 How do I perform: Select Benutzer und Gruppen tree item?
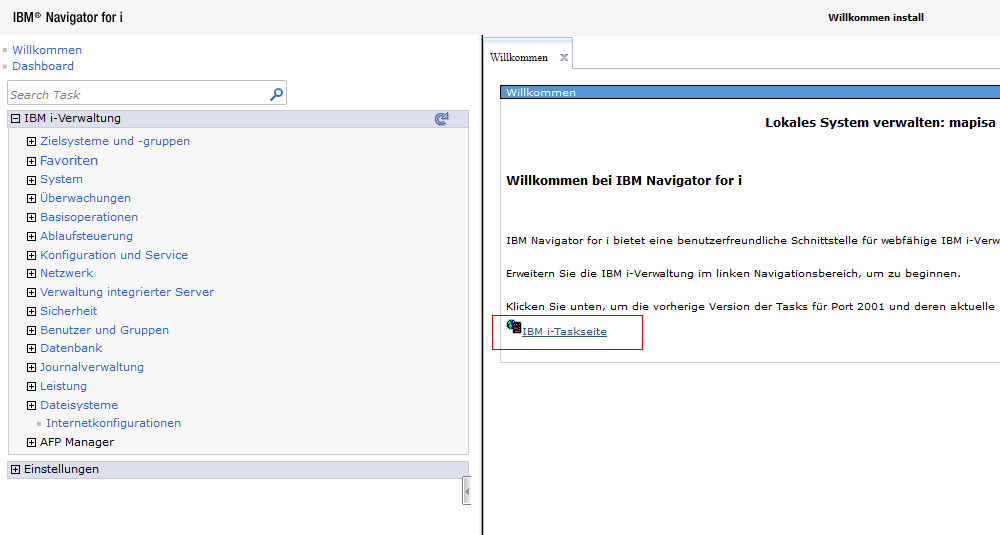pos(104,330)
